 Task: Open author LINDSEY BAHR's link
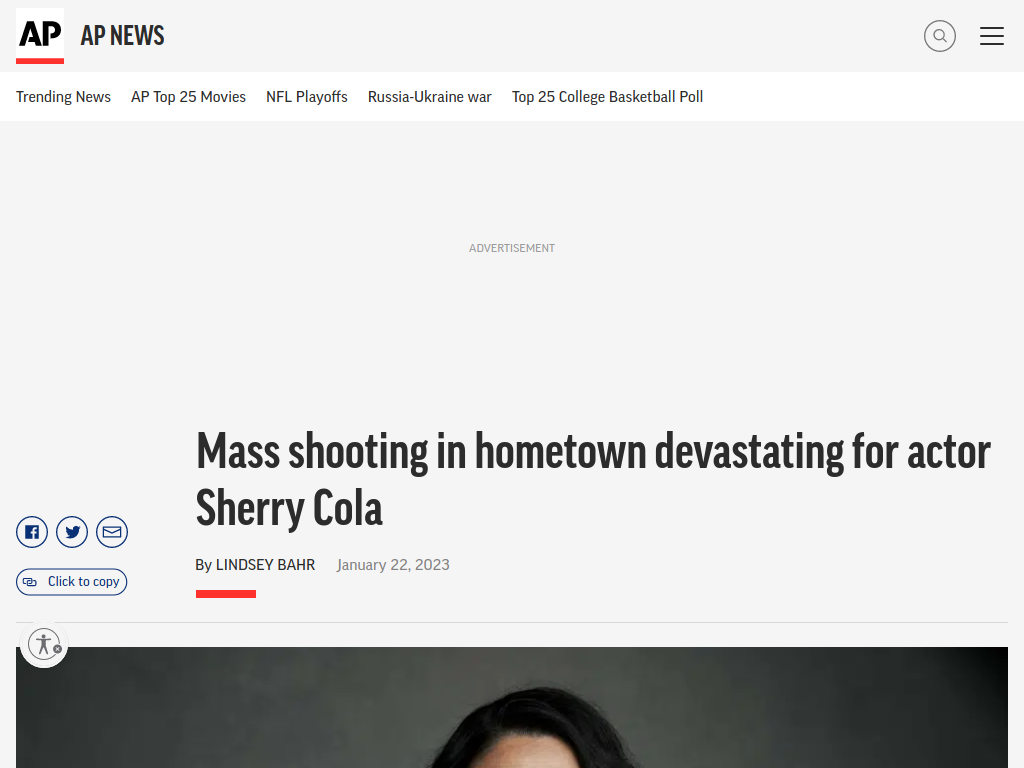point(265,565)
